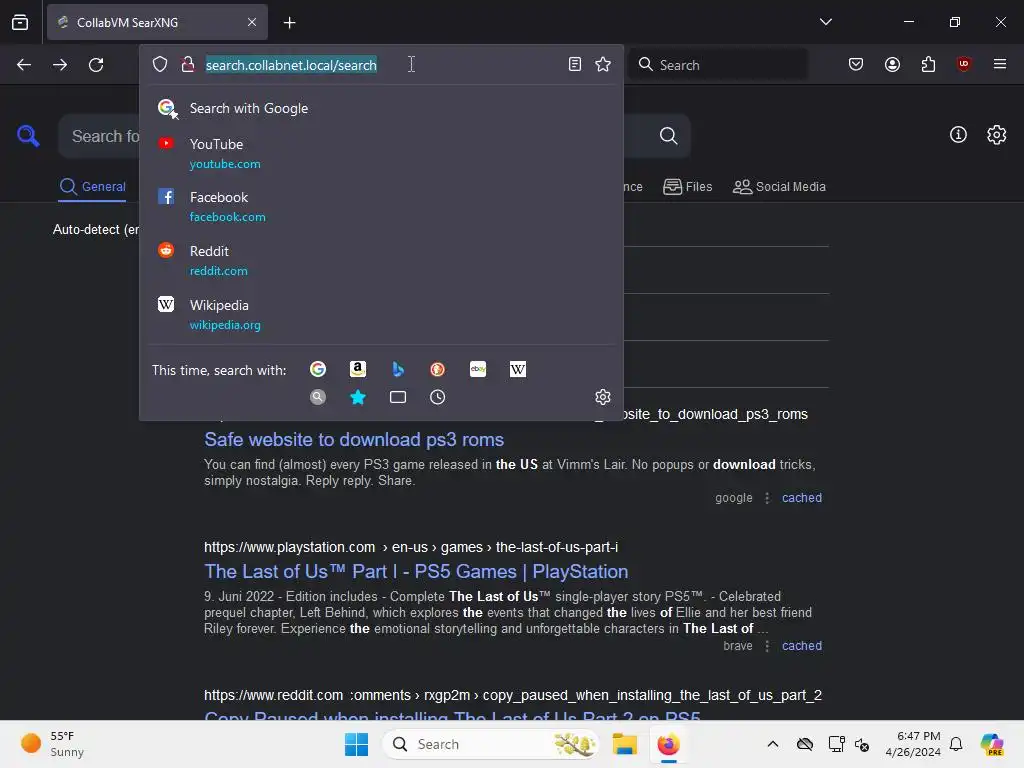
Task: Search this time with Amazon icon
Action: [358, 370]
